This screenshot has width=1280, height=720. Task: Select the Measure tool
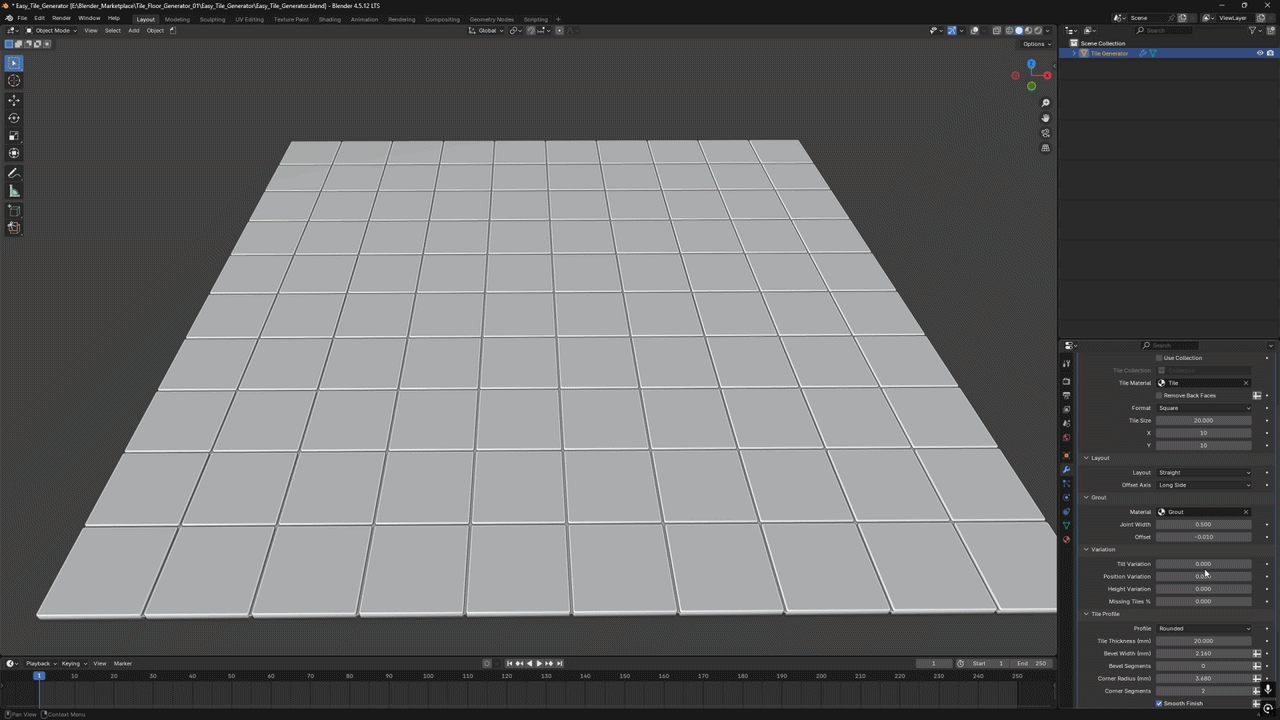tap(14, 191)
